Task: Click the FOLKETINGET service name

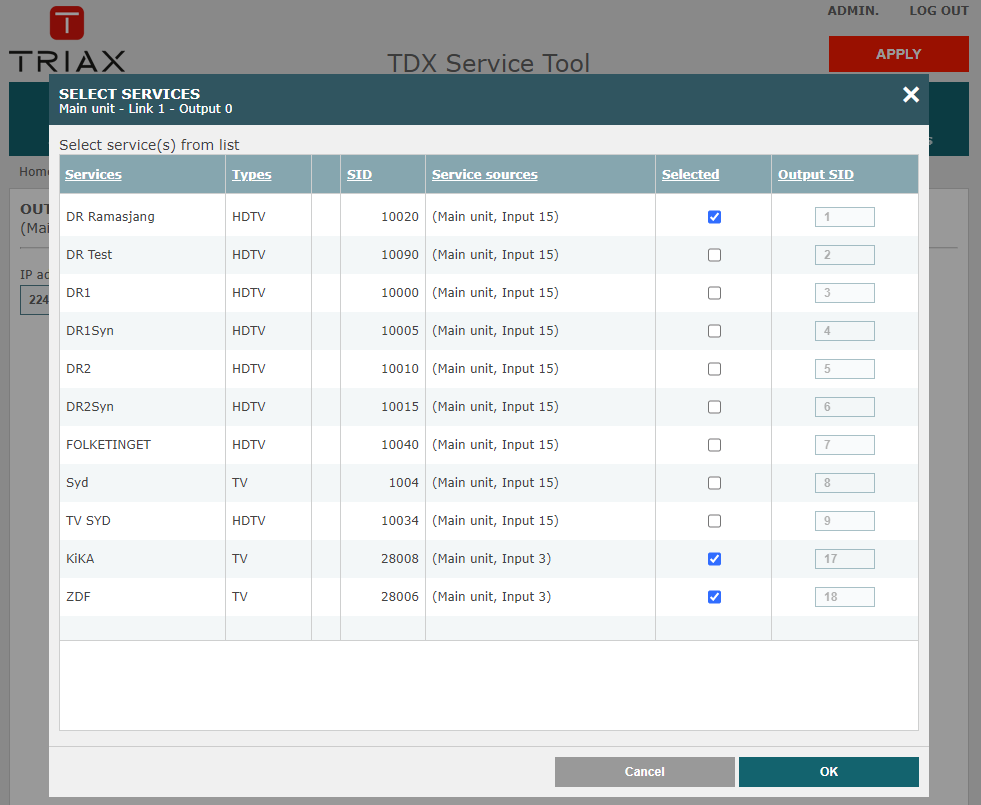Action: (x=108, y=445)
